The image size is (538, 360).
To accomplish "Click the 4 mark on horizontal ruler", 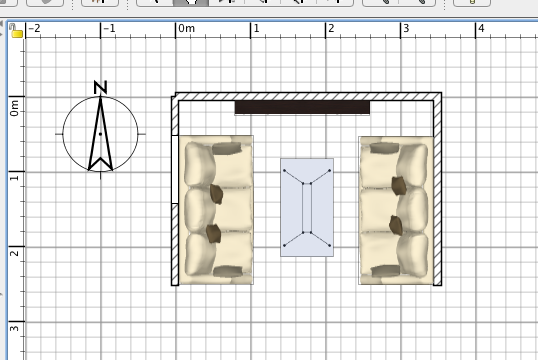I will coord(481,28).
